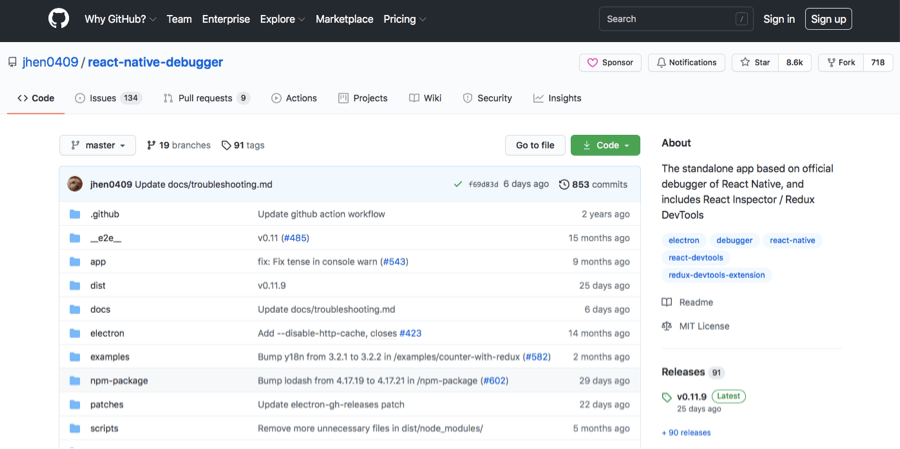Click the green check status icon
The height and width of the screenshot is (449, 900).
pos(457,184)
